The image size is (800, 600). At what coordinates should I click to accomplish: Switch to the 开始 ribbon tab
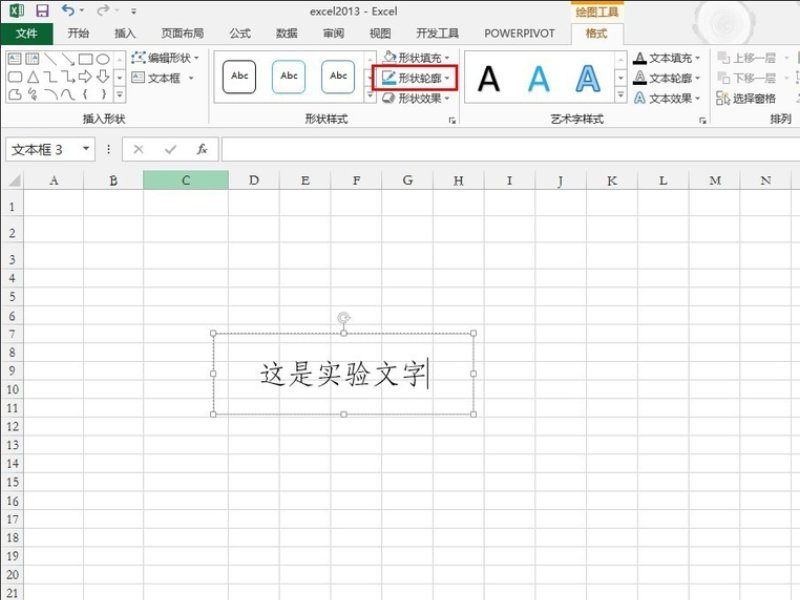pyautogui.click(x=78, y=33)
